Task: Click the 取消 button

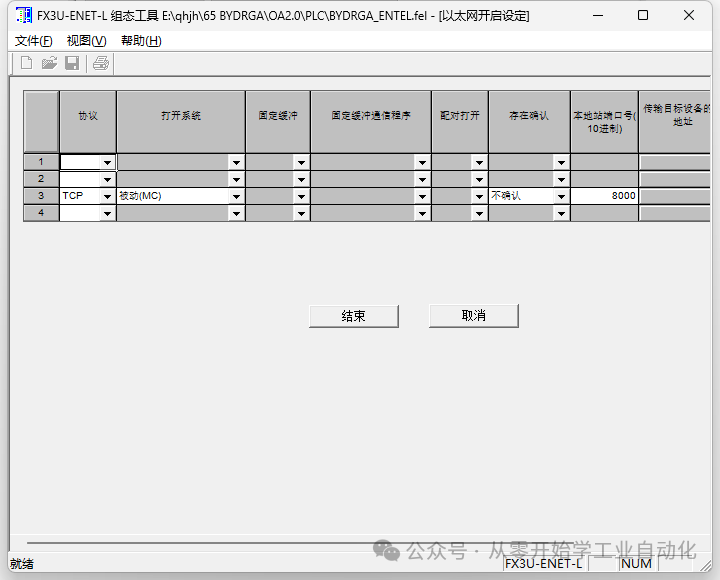Action: pyautogui.click(x=473, y=315)
